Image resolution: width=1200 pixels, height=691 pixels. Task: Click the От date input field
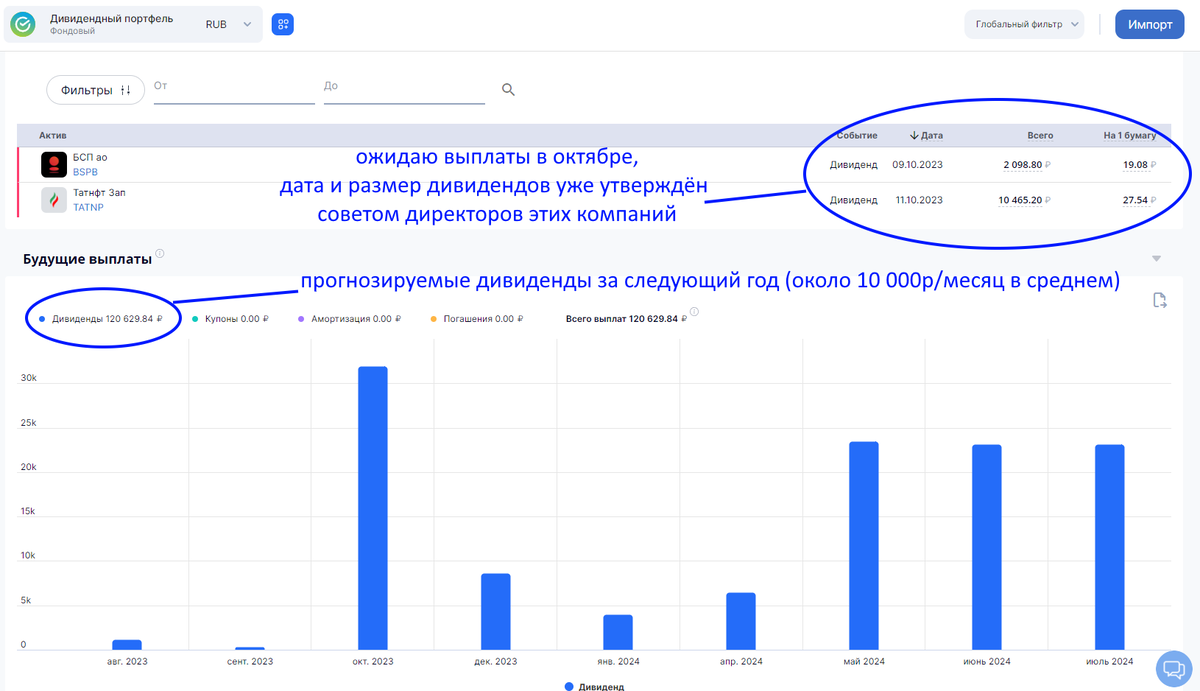(230, 89)
